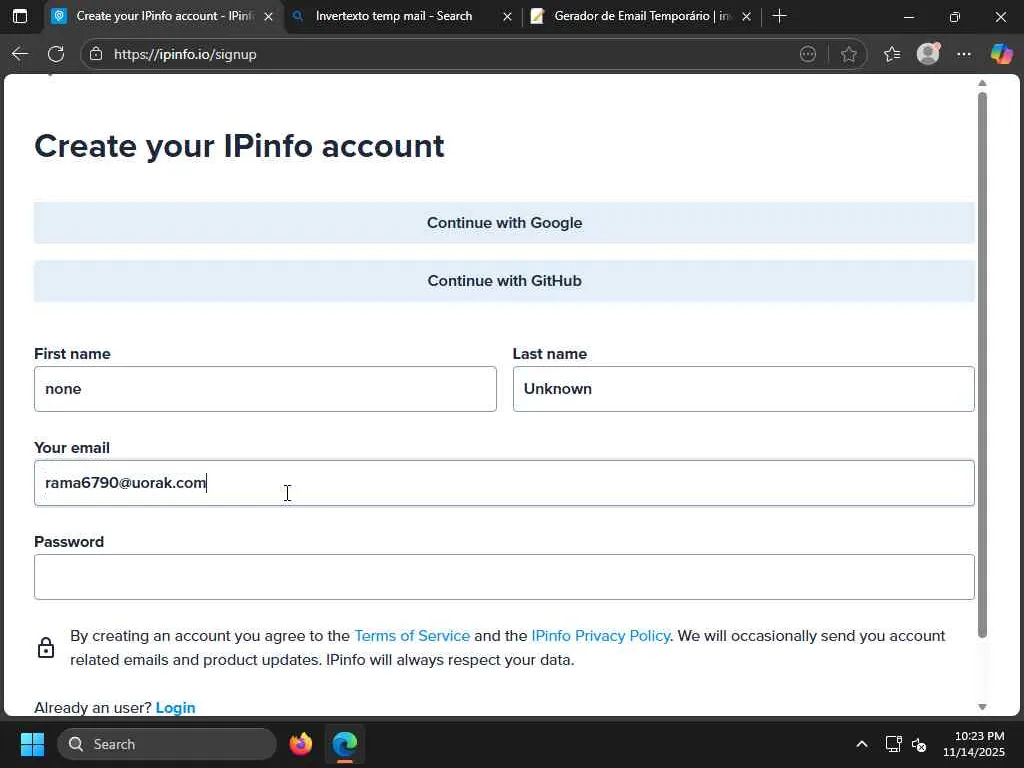Open the network status tray icon

(893, 744)
